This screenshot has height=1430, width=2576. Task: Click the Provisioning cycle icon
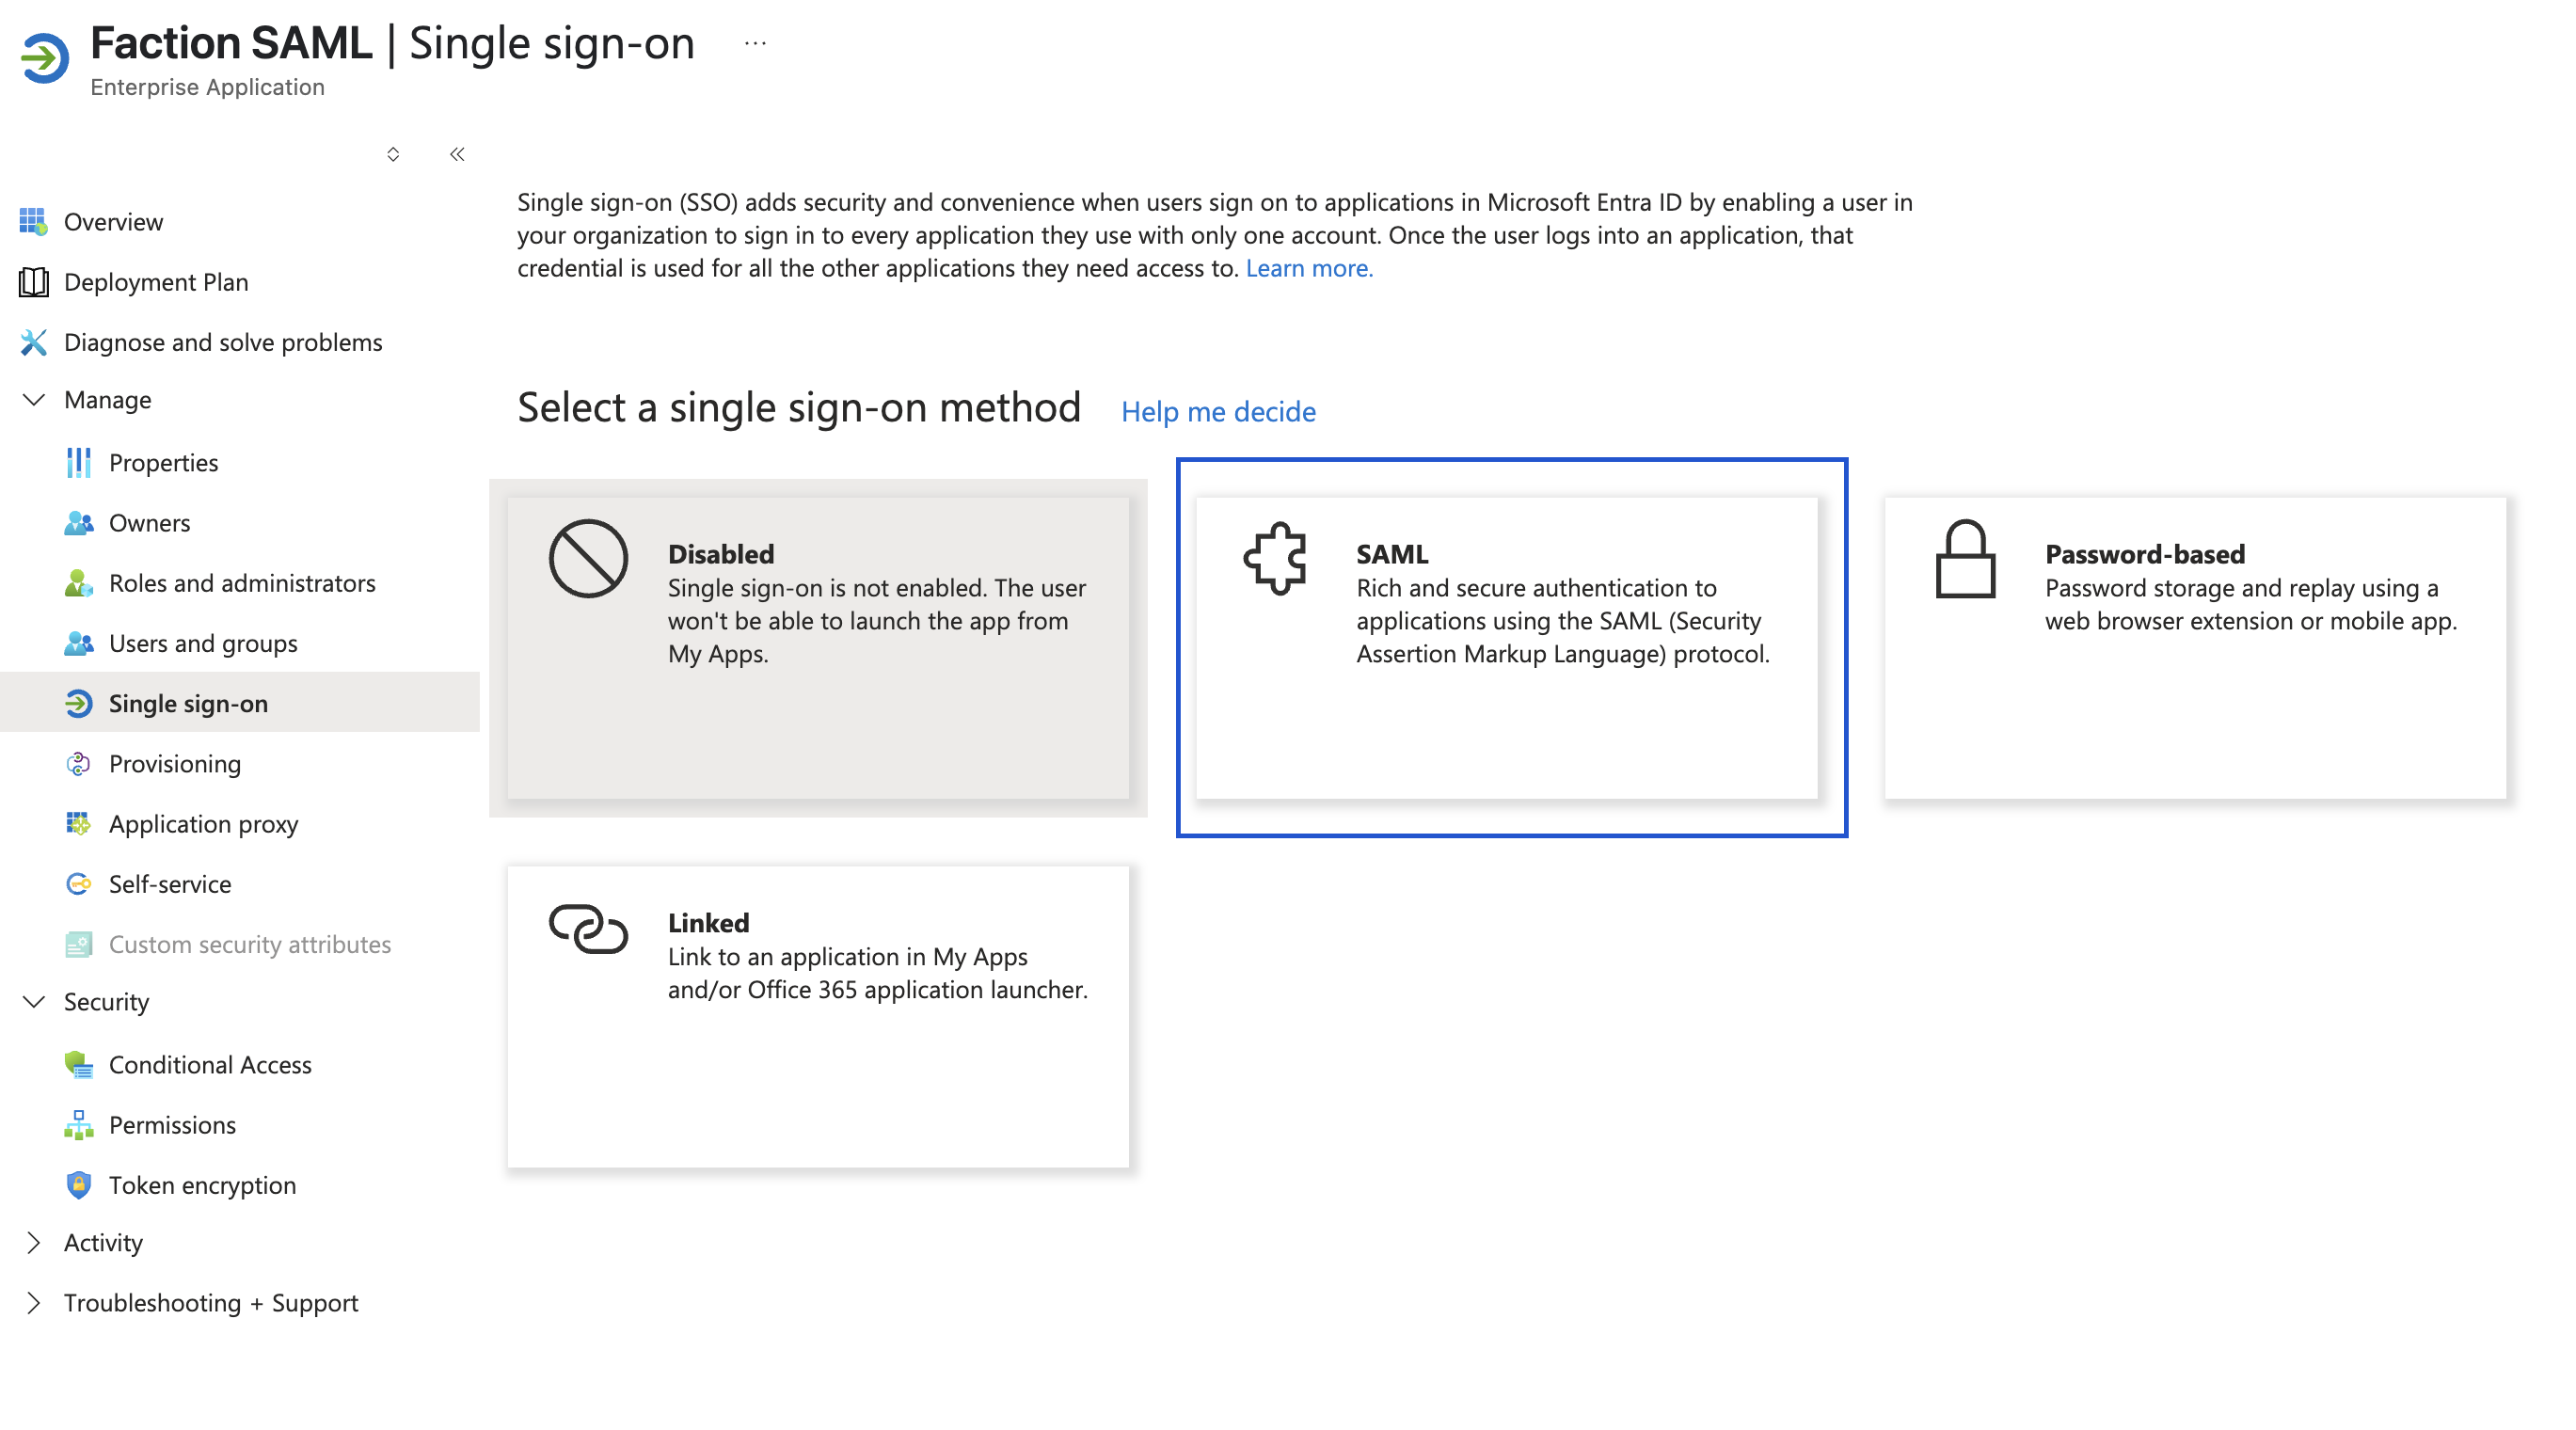pyautogui.click(x=78, y=764)
